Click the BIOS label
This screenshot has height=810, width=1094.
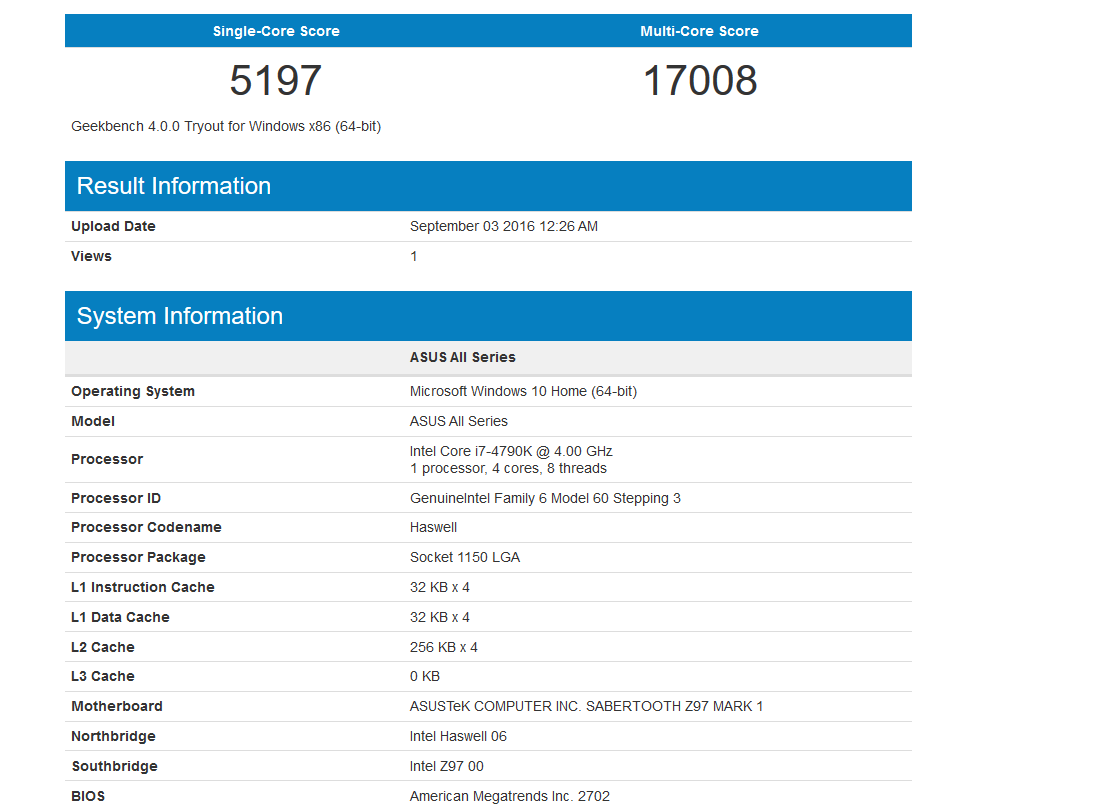click(x=88, y=796)
